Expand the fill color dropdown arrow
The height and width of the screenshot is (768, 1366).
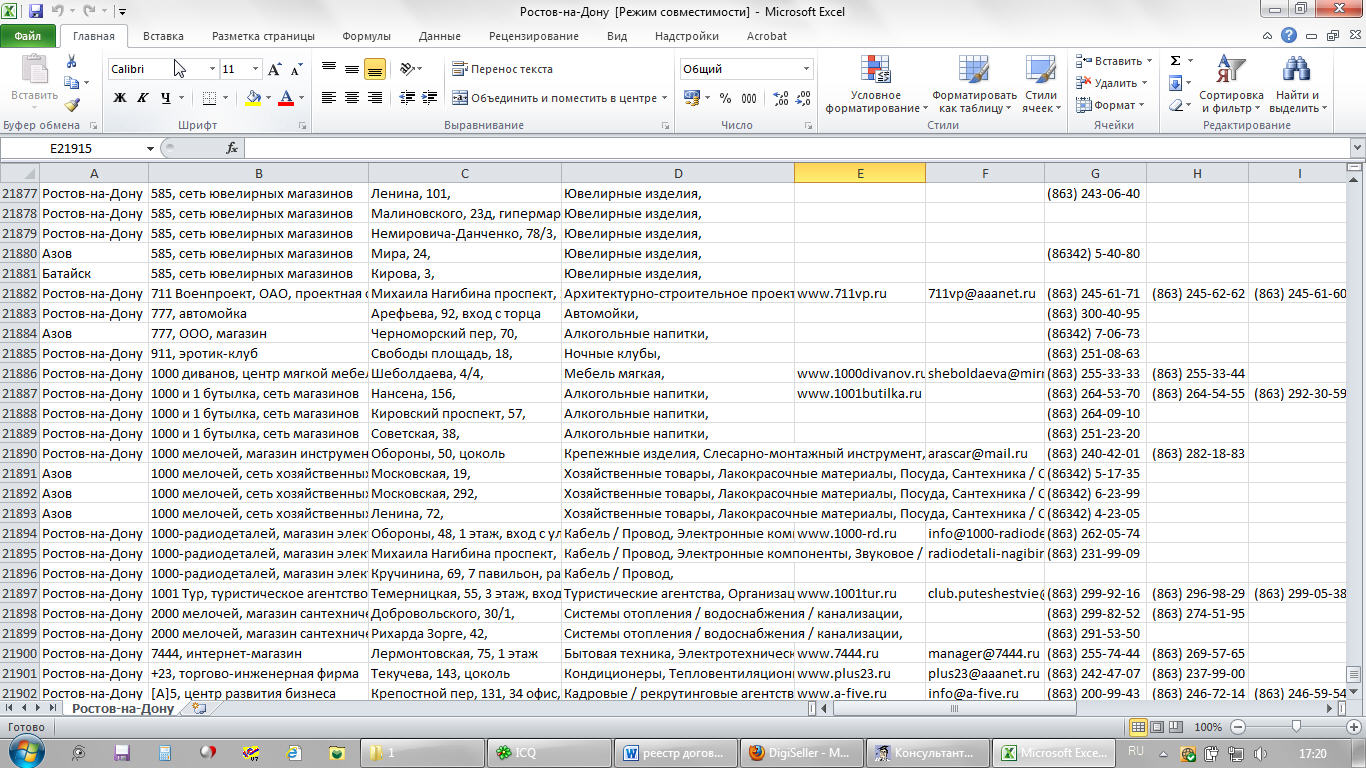coord(269,98)
